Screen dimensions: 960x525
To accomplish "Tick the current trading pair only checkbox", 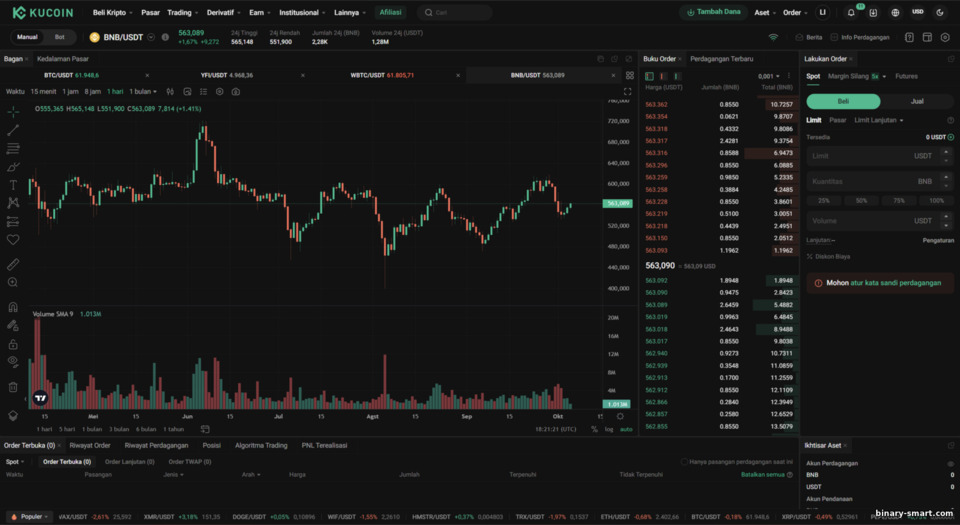I will point(684,462).
